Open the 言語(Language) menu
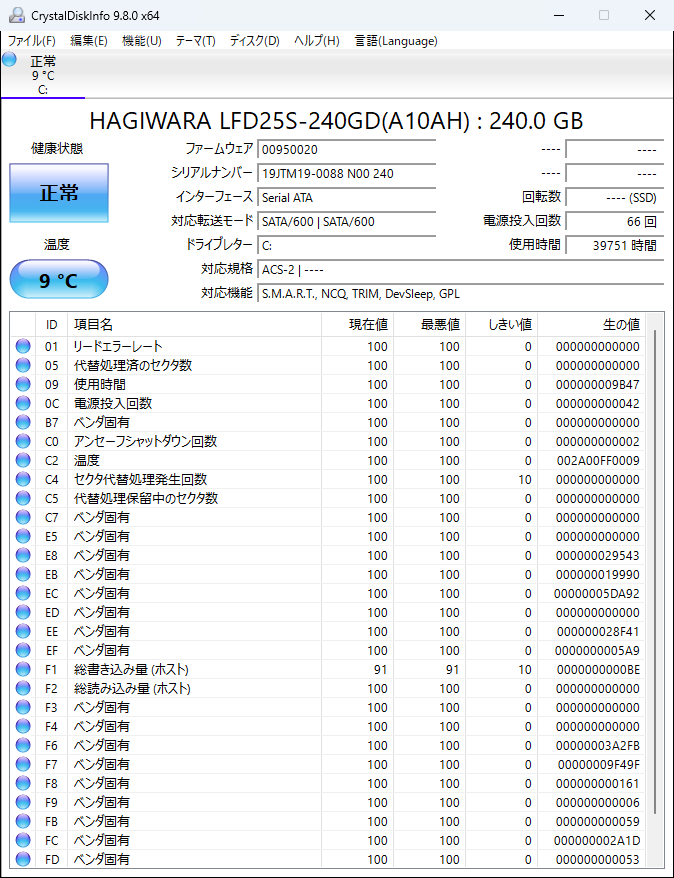Viewport: 674px width, 878px height. coord(396,41)
